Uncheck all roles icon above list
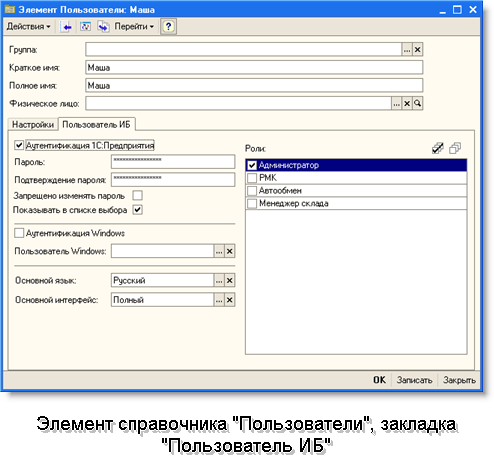This screenshot has width=494, height=468. [x=455, y=148]
